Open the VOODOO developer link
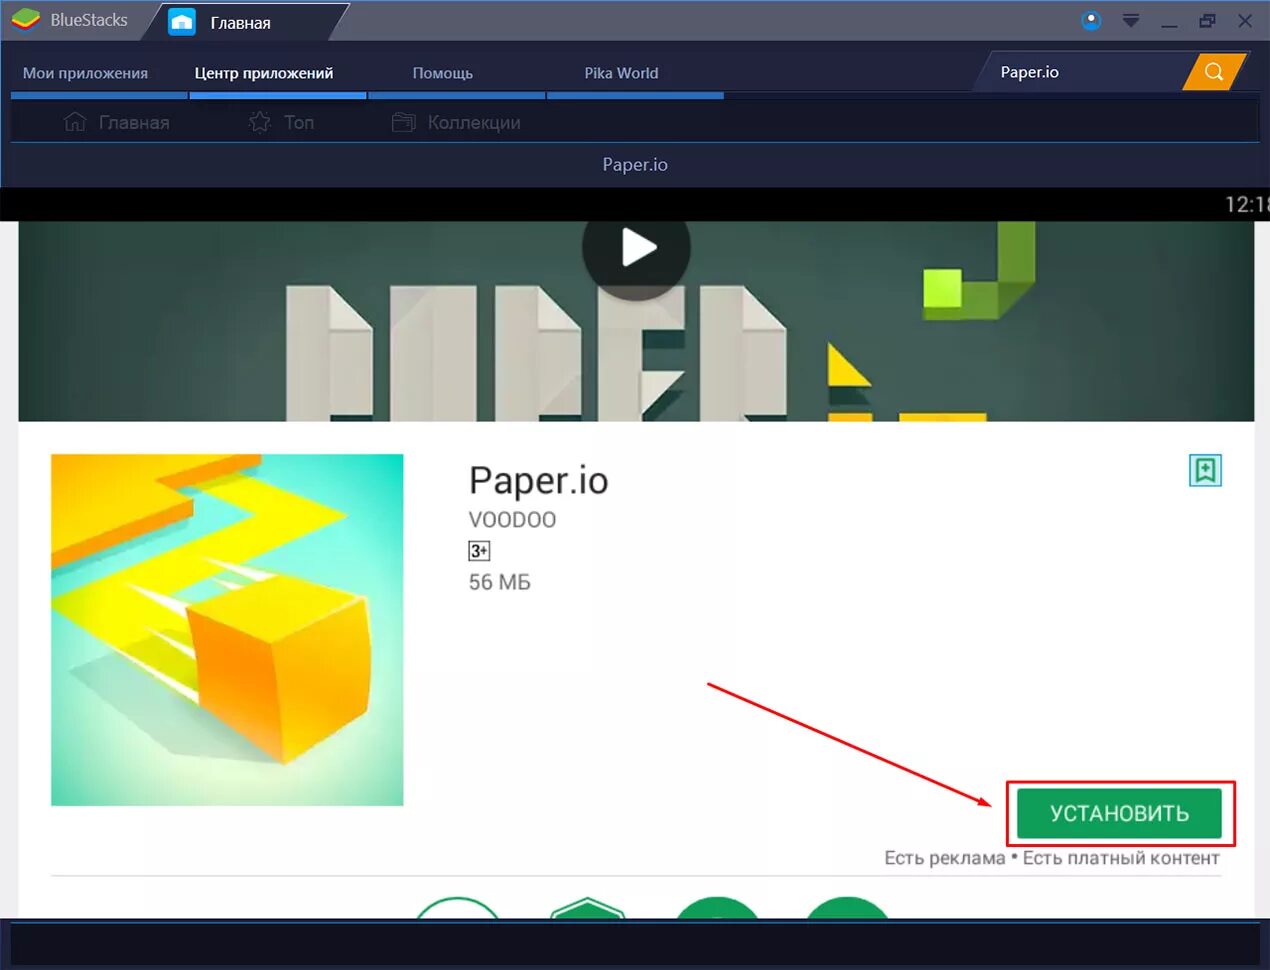Screen dimensions: 1270x970 pyautogui.click(x=512, y=520)
